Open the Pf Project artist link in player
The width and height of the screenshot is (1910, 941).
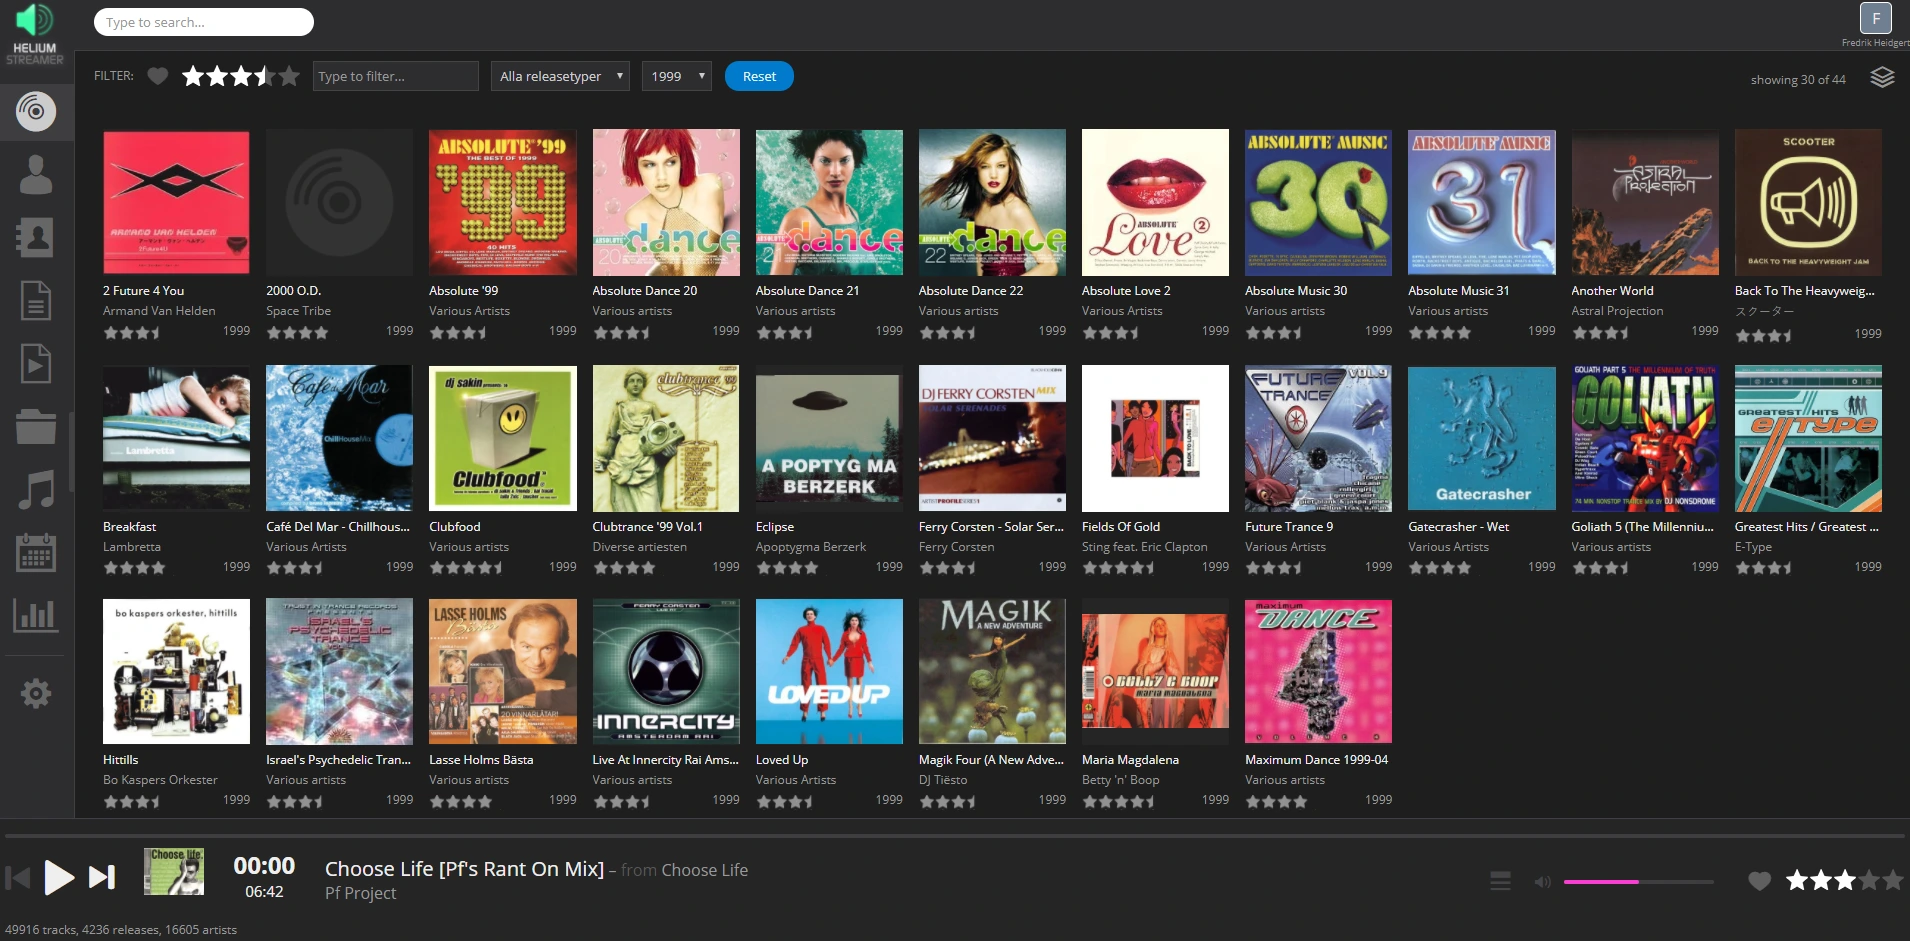tap(360, 893)
